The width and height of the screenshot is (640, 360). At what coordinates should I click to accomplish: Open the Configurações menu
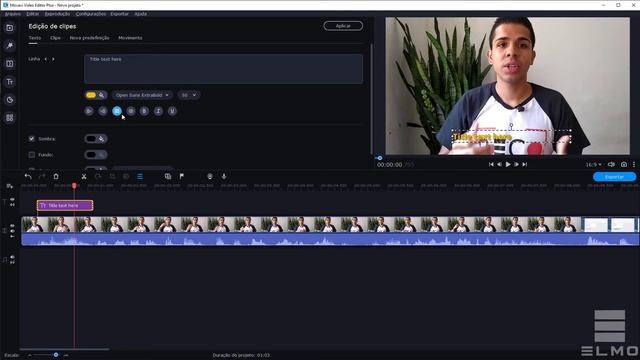91,14
